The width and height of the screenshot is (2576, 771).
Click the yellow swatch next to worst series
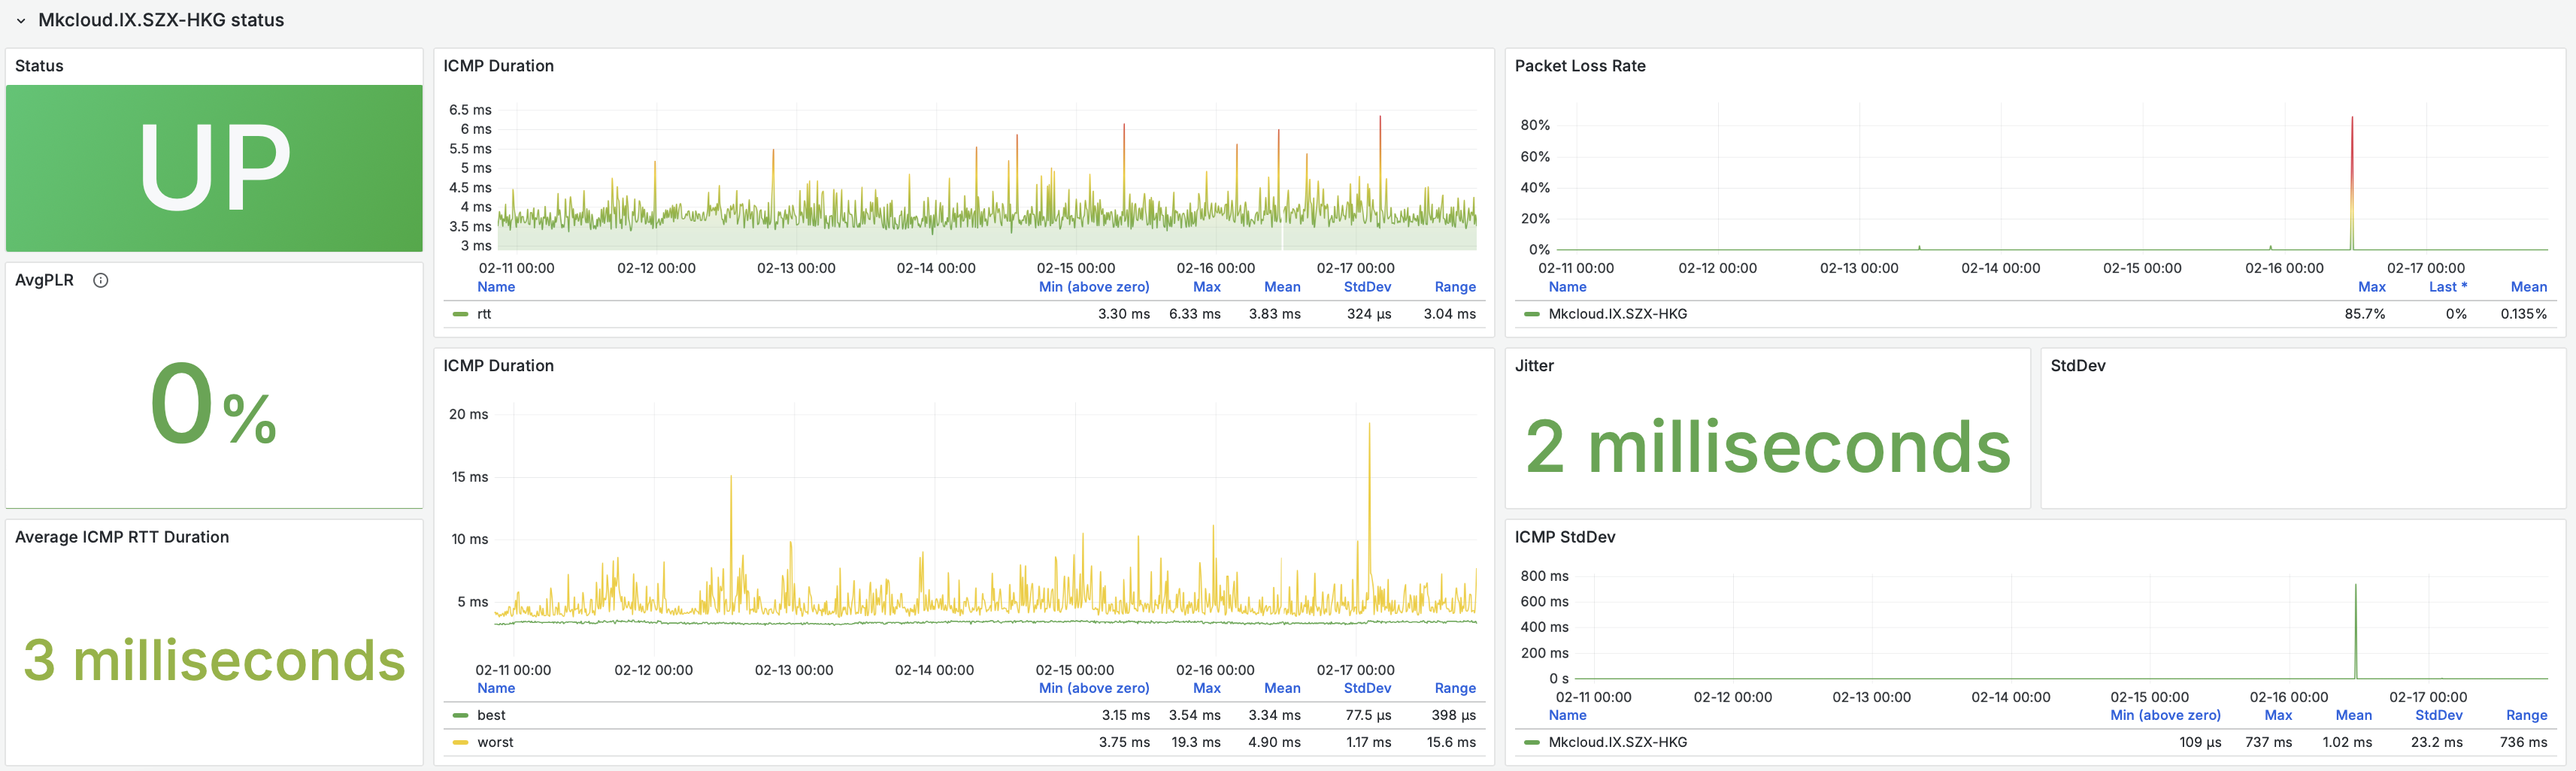click(x=460, y=742)
